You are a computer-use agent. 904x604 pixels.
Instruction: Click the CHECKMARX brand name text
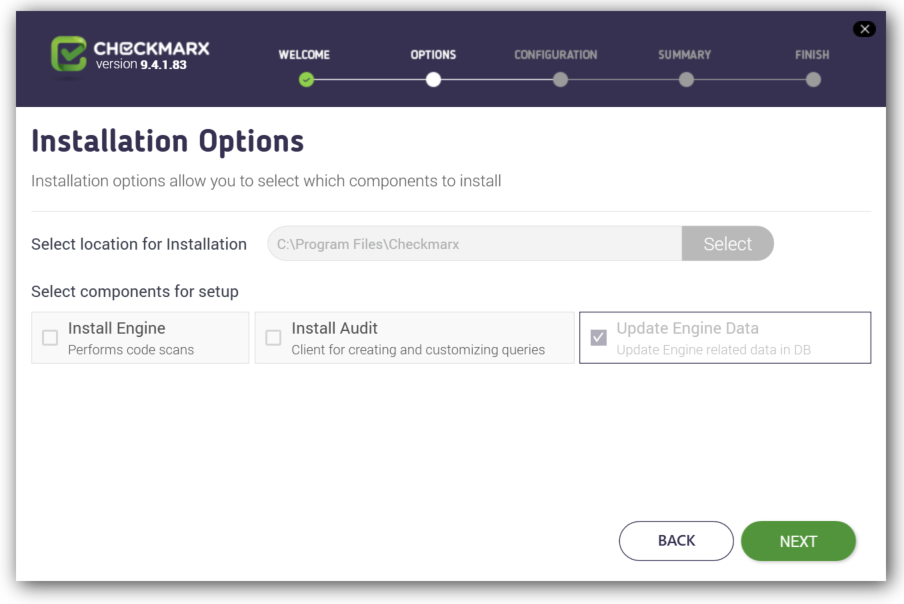[152, 48]
